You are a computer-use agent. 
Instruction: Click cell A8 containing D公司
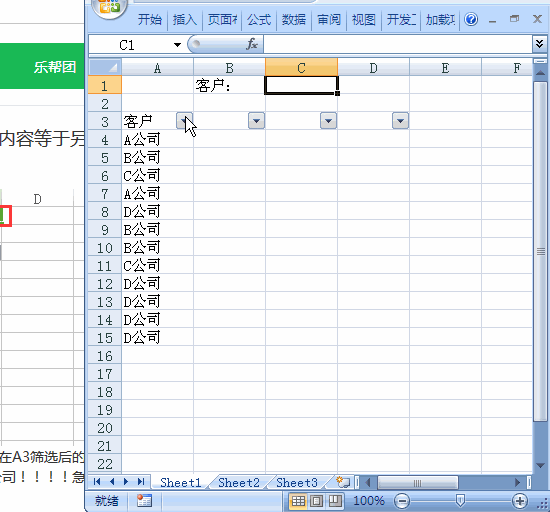tap(157, 211)
